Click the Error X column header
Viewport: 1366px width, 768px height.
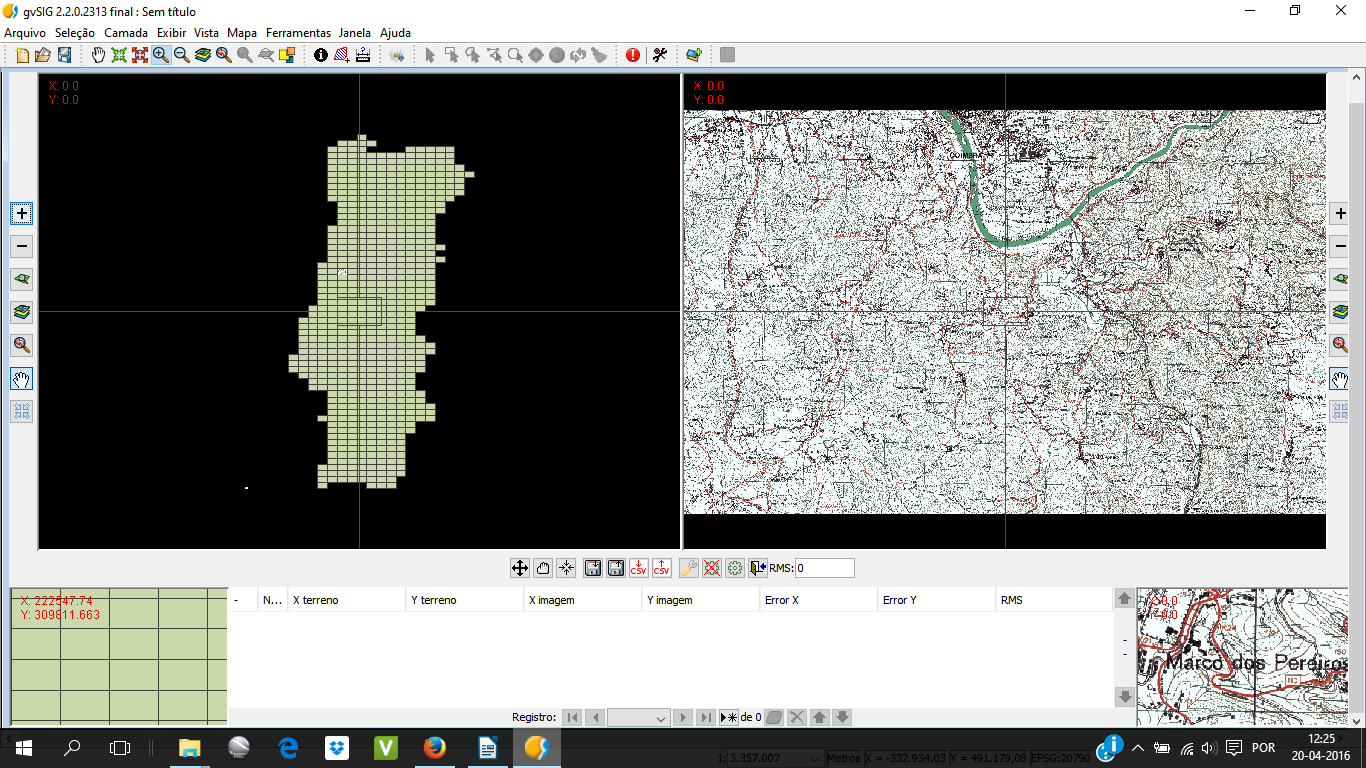[819, 600]
